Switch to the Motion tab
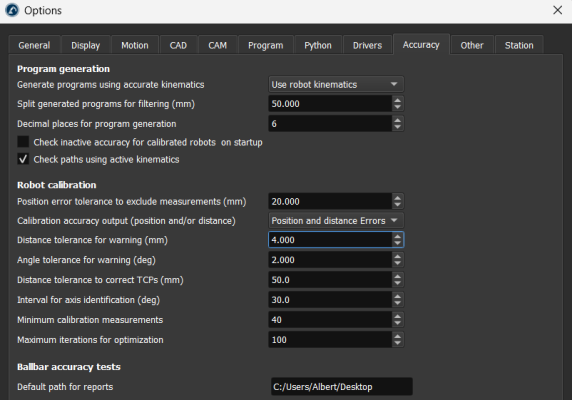Image resolution: width=572 pixels, height=400 pixels. [x=135, y=45]
